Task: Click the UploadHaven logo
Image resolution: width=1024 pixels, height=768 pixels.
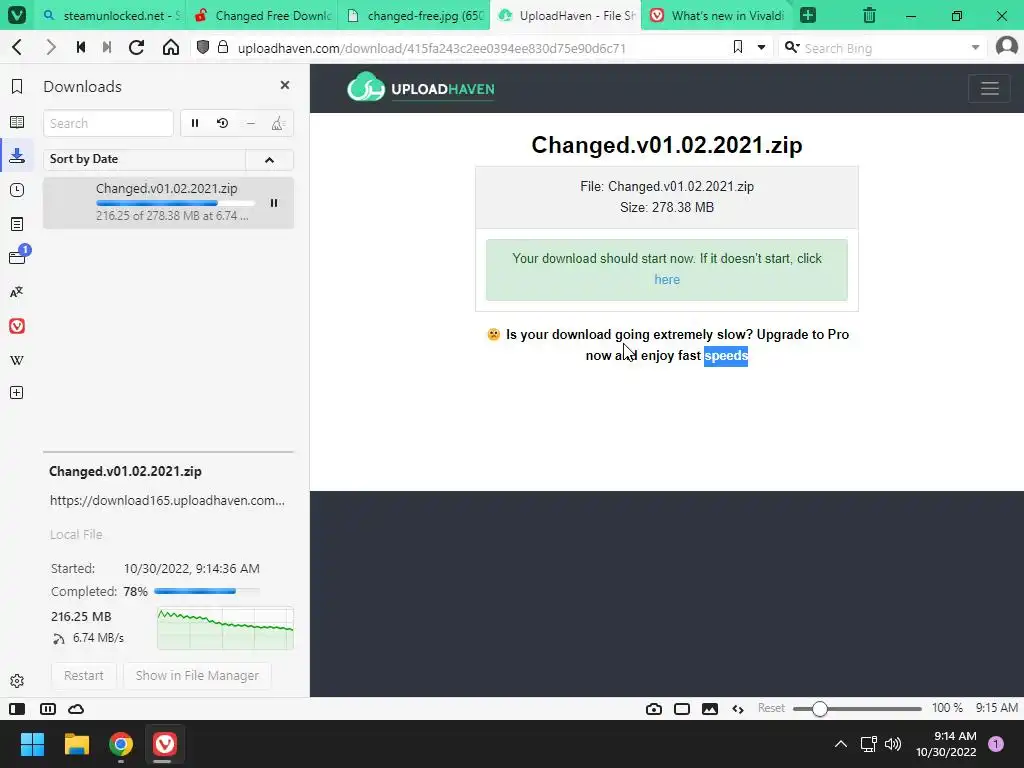Action: tap(421, 88)
